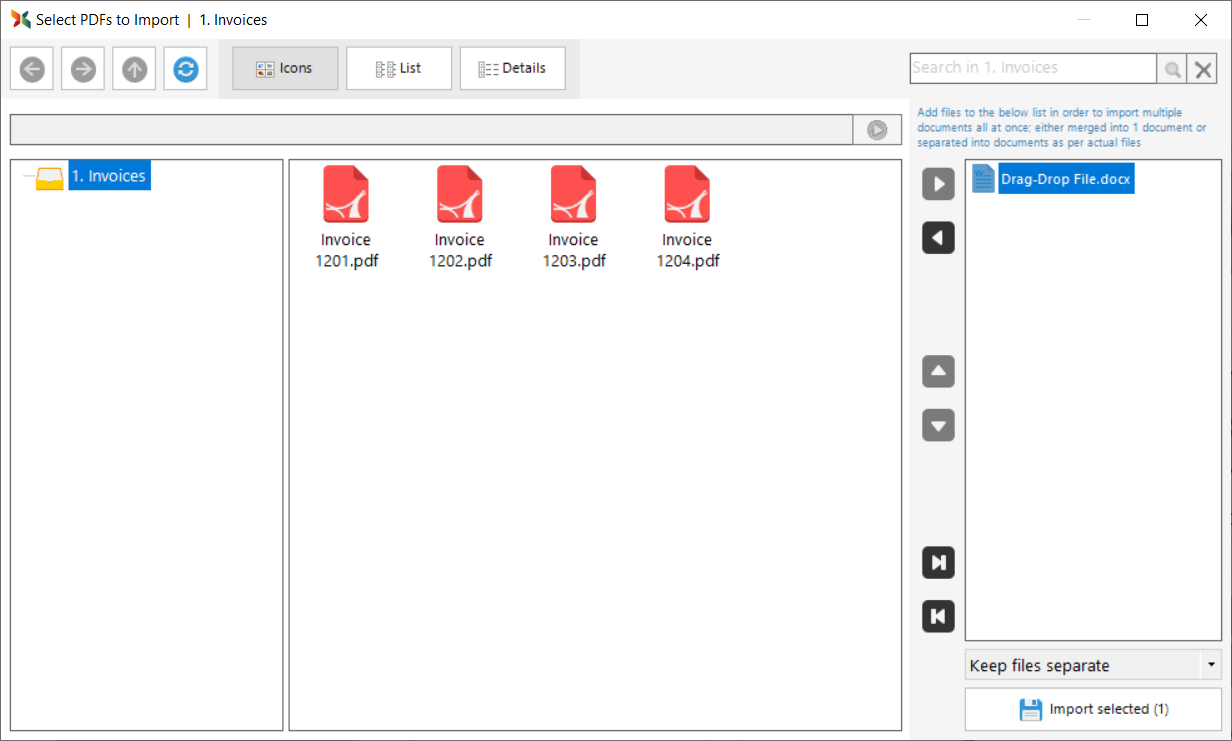Click the search magnifier button
This screenshot has width=1232, height=741.
[1172, 69]
